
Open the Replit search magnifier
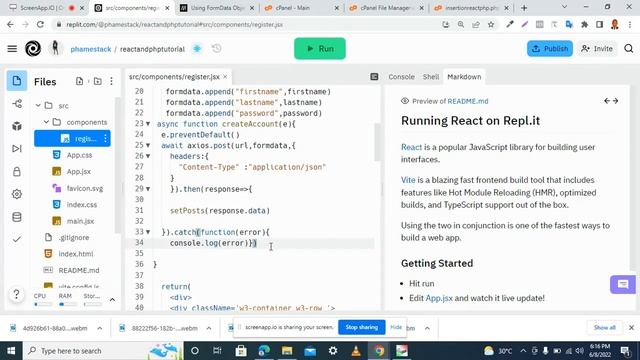[x=629, y=49]
